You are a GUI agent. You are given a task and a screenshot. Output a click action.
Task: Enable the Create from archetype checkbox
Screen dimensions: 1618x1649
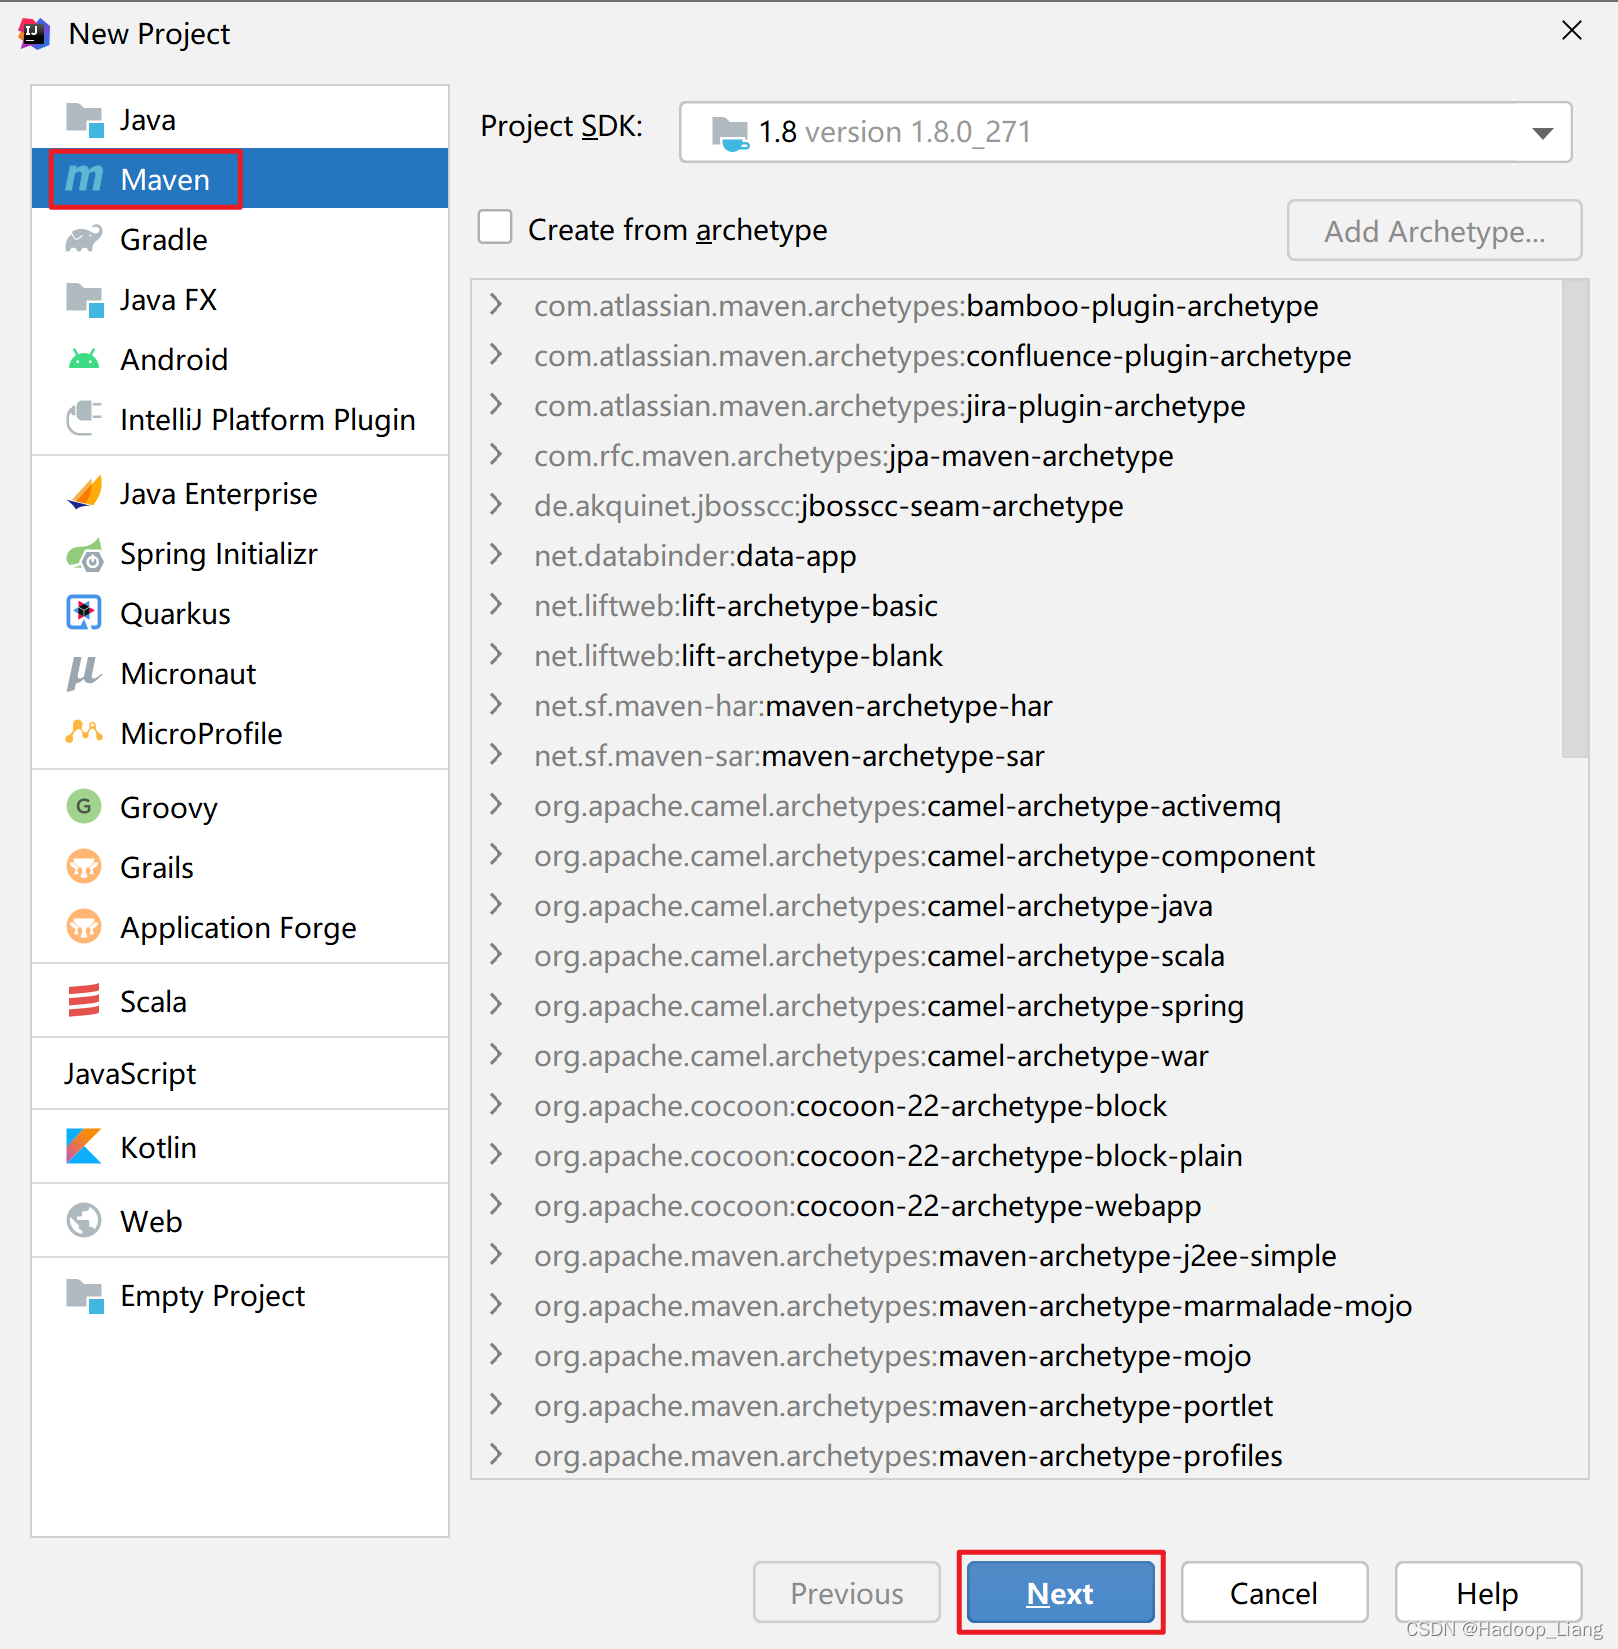pos(495,227)
